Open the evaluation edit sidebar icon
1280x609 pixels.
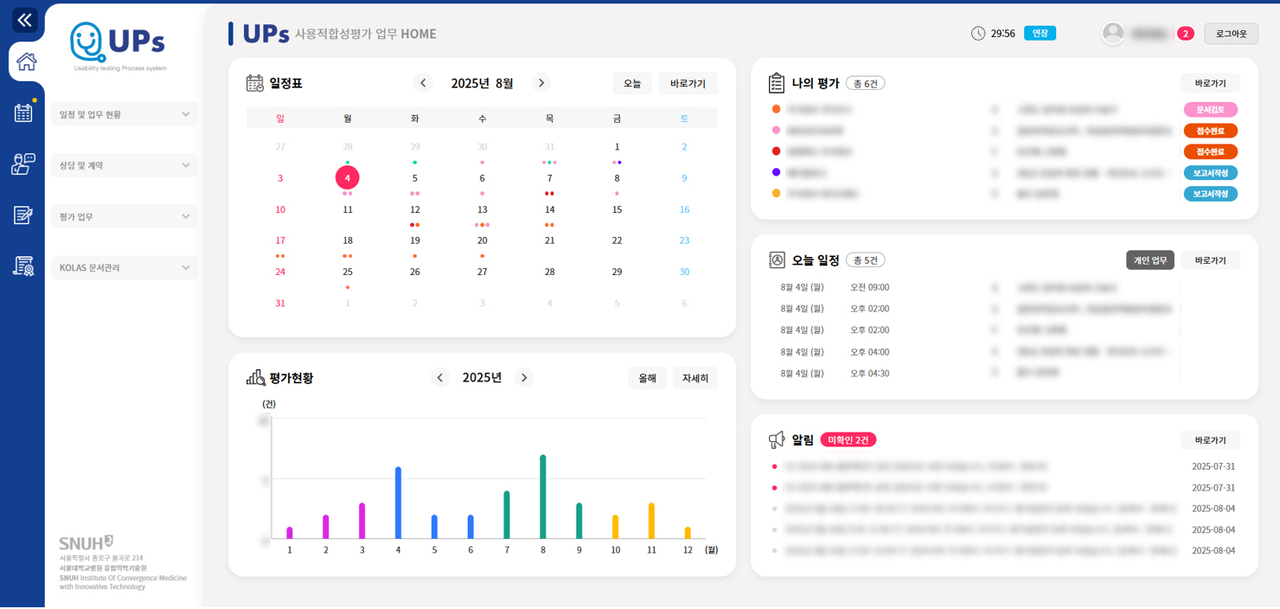tap(23, 215)
